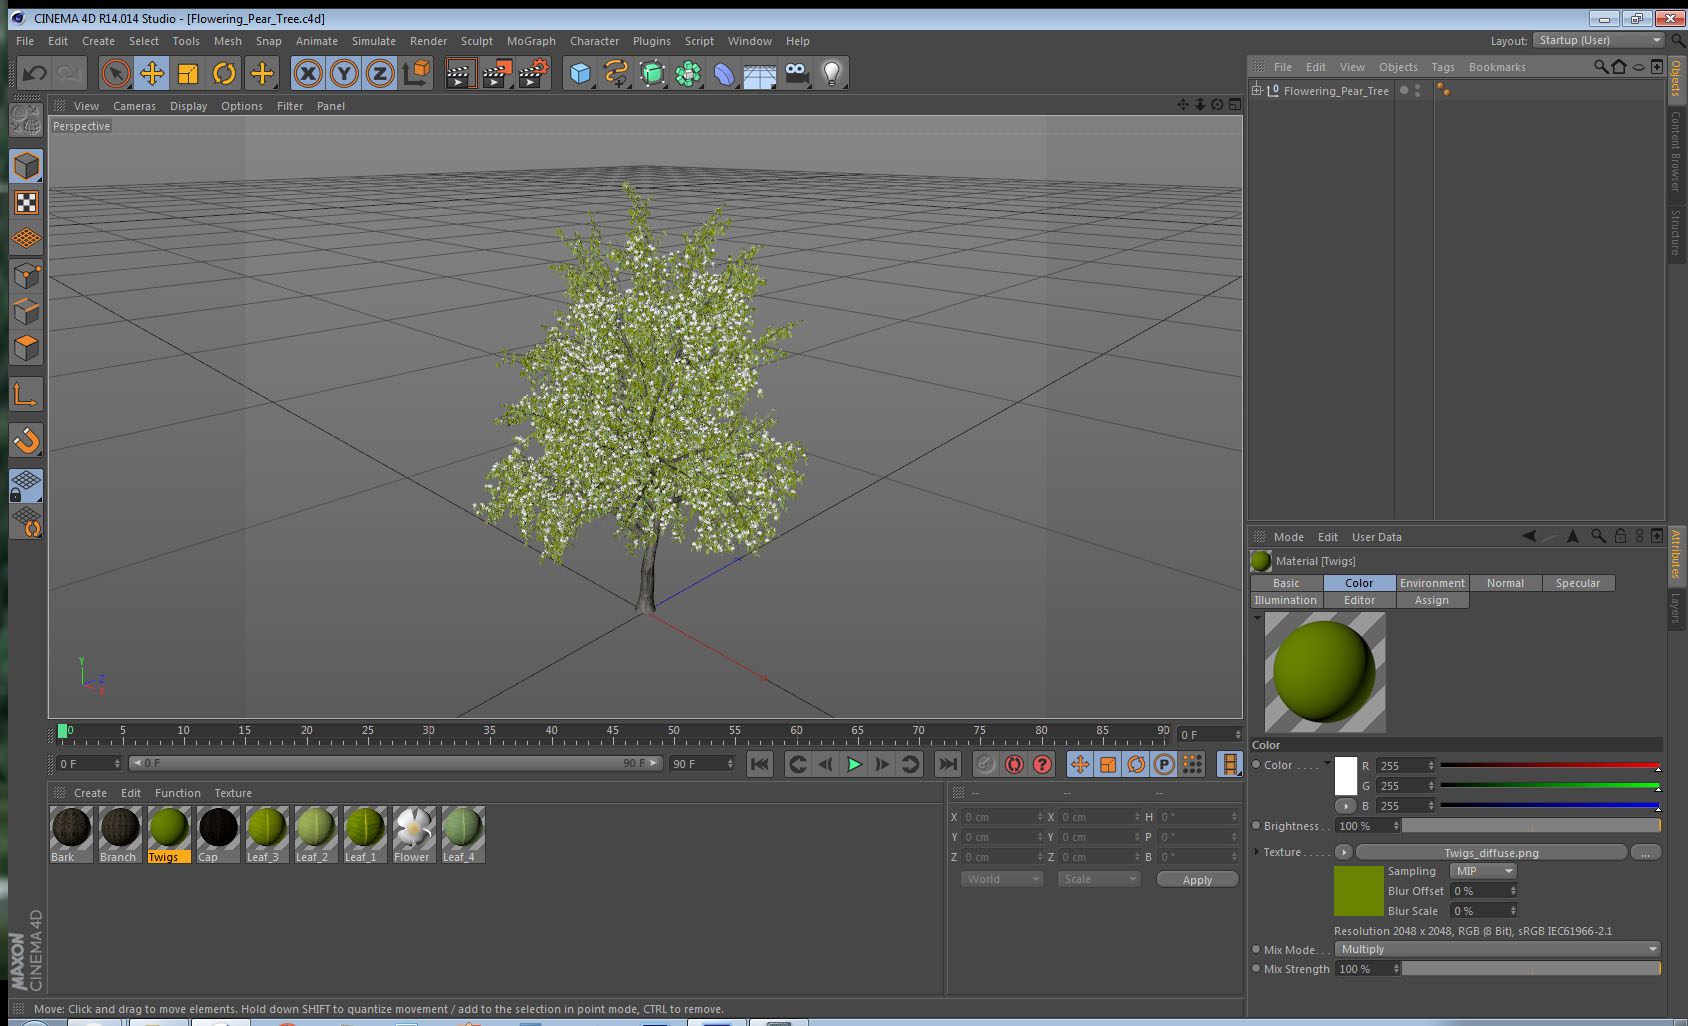Image resolution: width=1688 pixels, height=1026 pixels.
Task: Switch to the Specular material tab
Action: click(x=1578, y=583)
